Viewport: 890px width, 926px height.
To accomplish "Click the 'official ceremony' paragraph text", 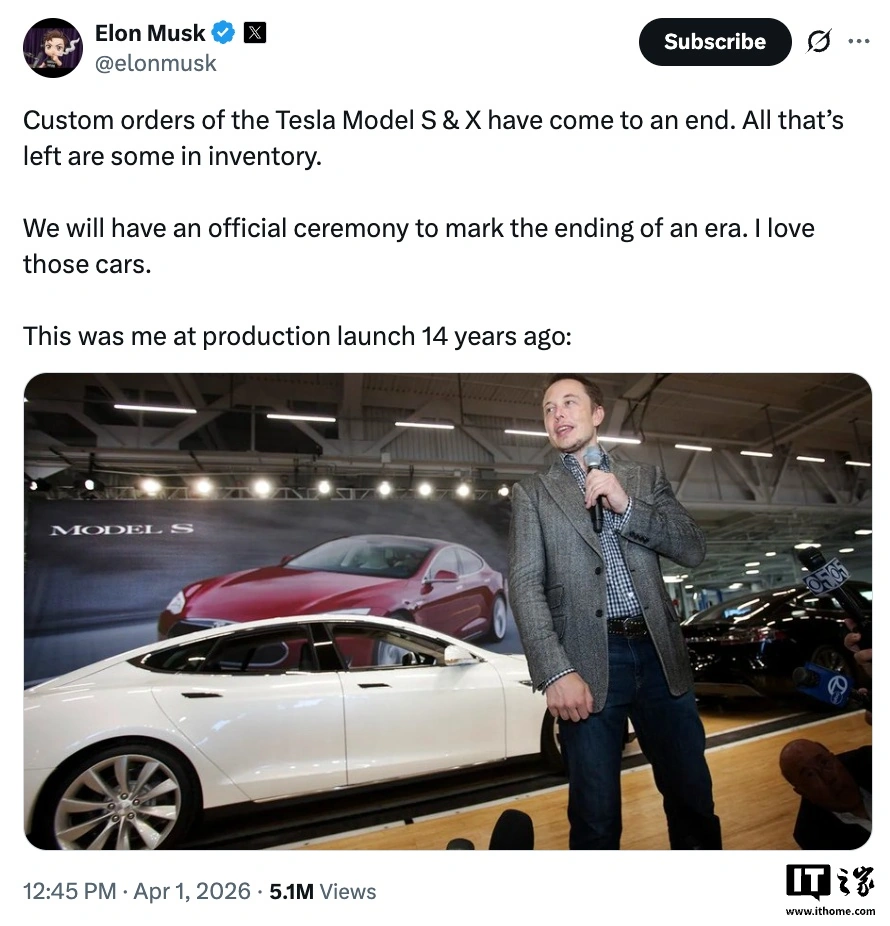I will pyautogui.click(x=418, y=246).
